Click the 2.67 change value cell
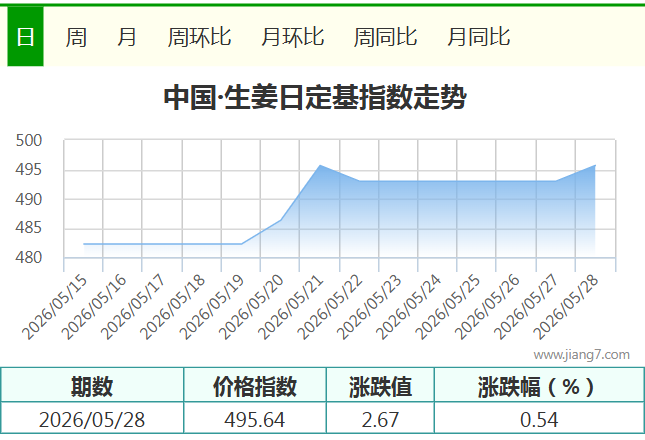645x440 pixels. coord(381,419)
